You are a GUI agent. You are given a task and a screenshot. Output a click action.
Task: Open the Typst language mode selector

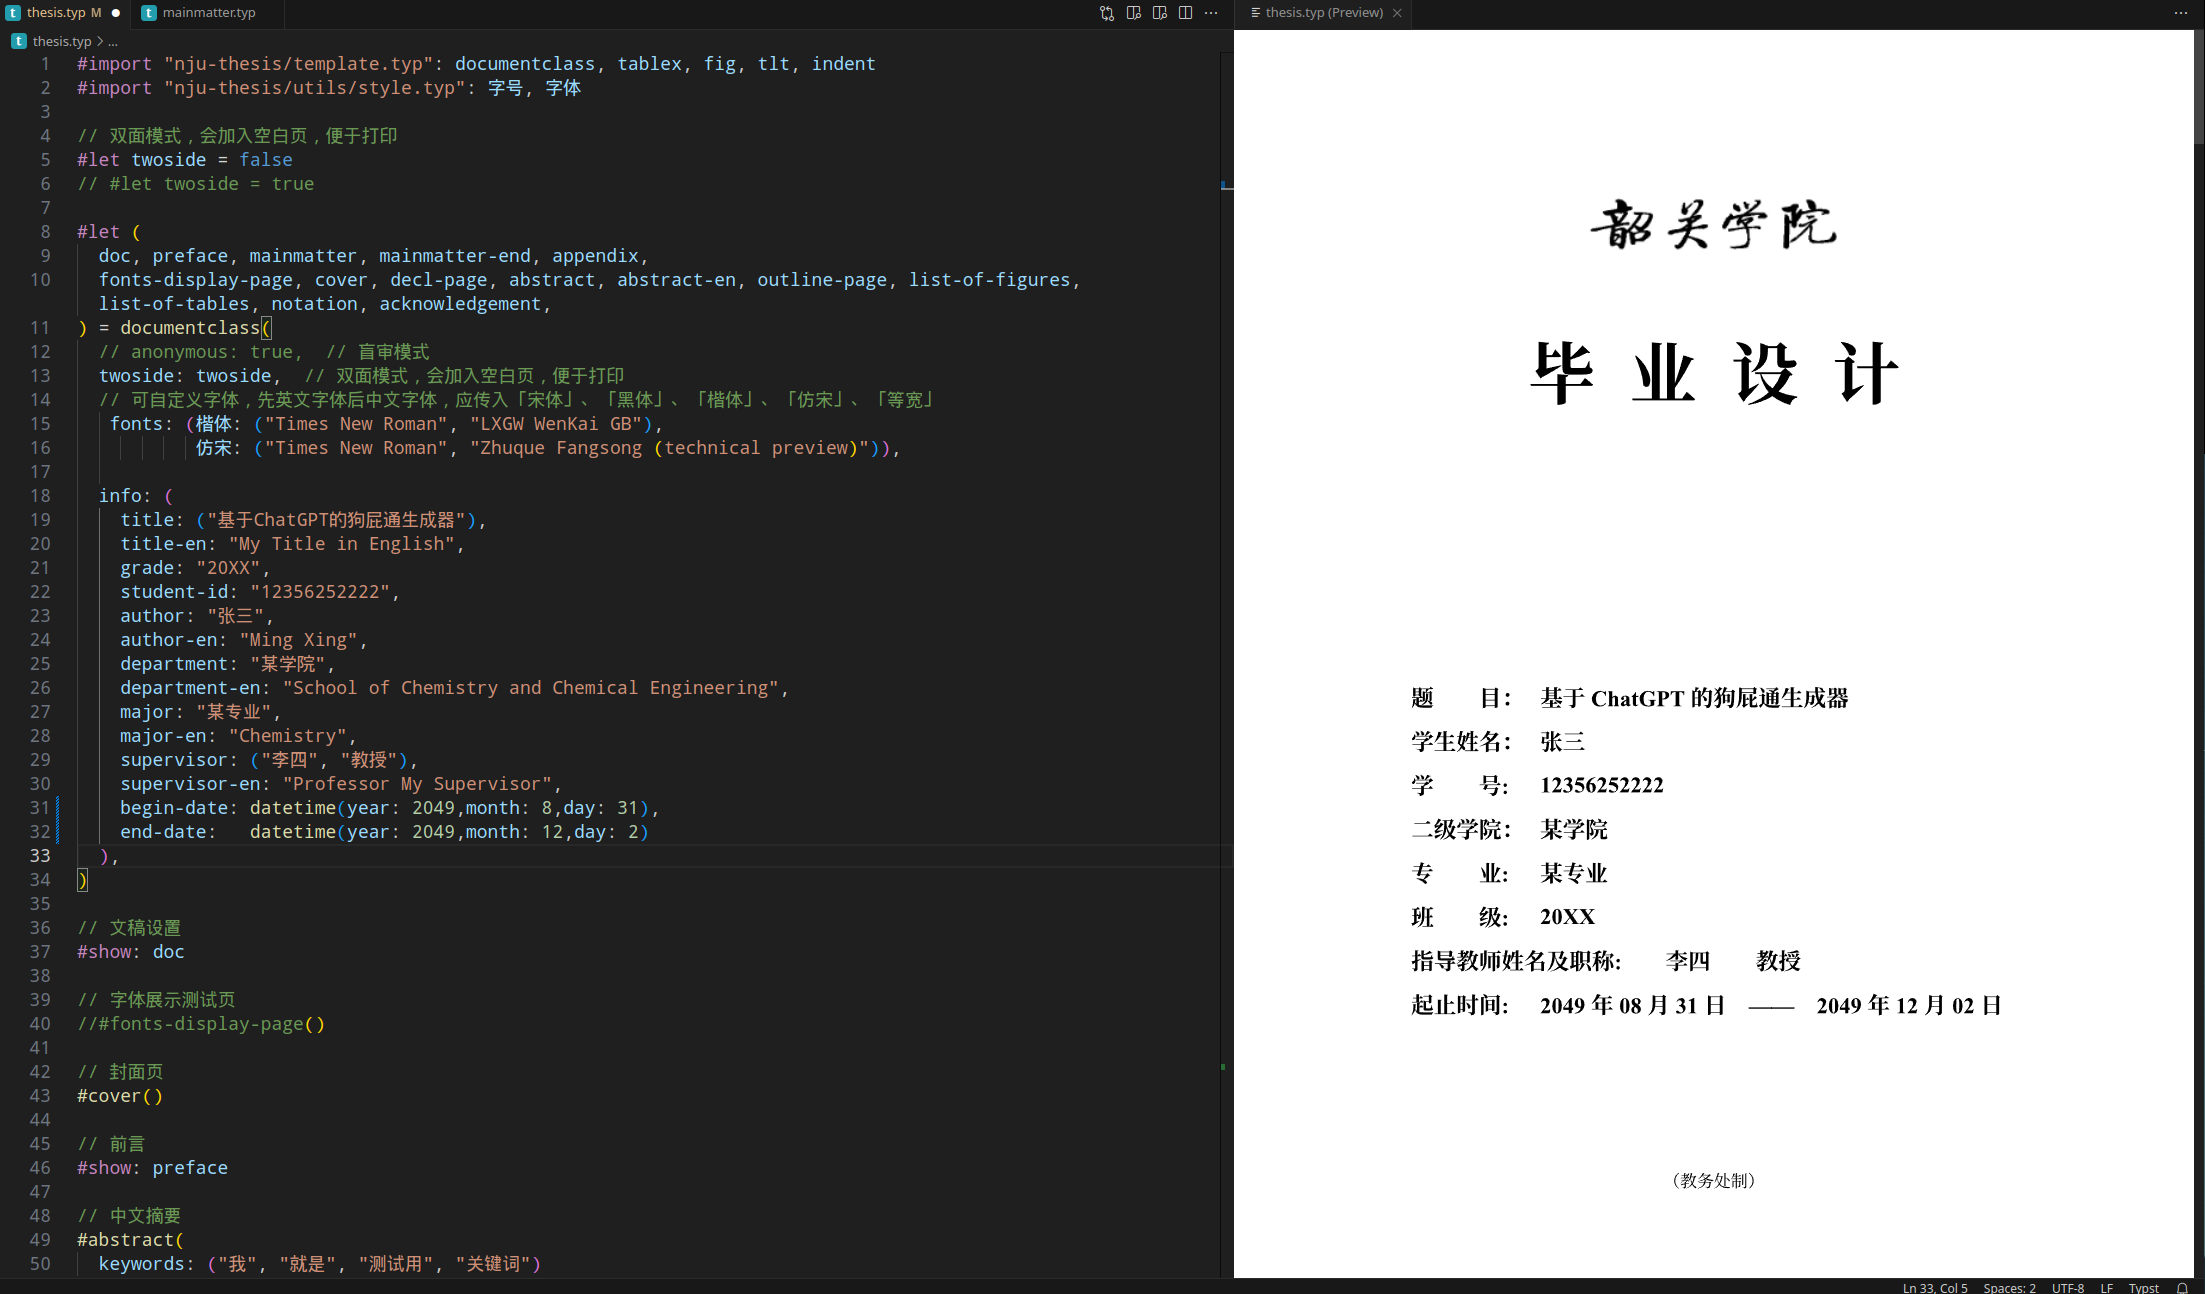coord(2143,1287)
